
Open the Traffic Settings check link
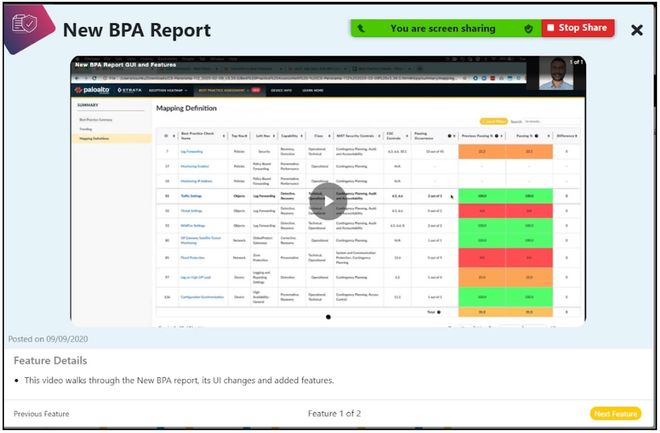[x=191, y=196]
